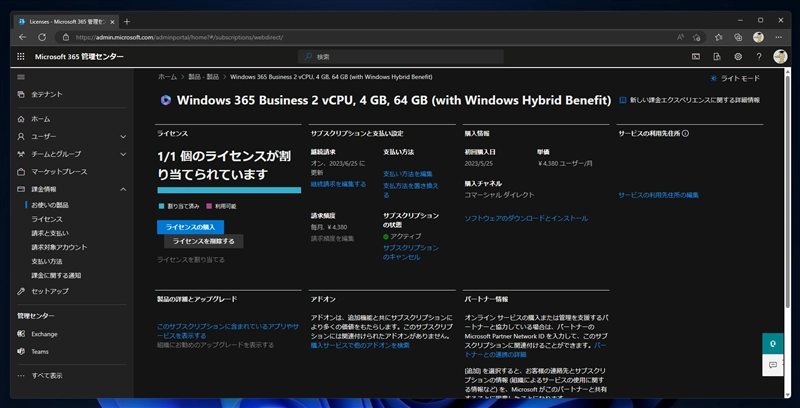Open the browser more options menu

[x=779, y=37]
